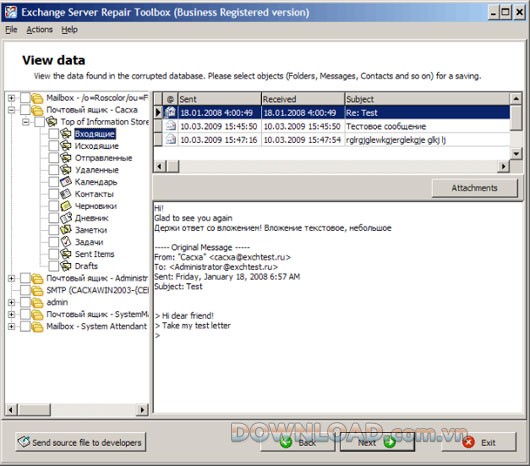Check the Top of Information Store checkbox
This screenshot has width=530, height=466.
point(39,122)
